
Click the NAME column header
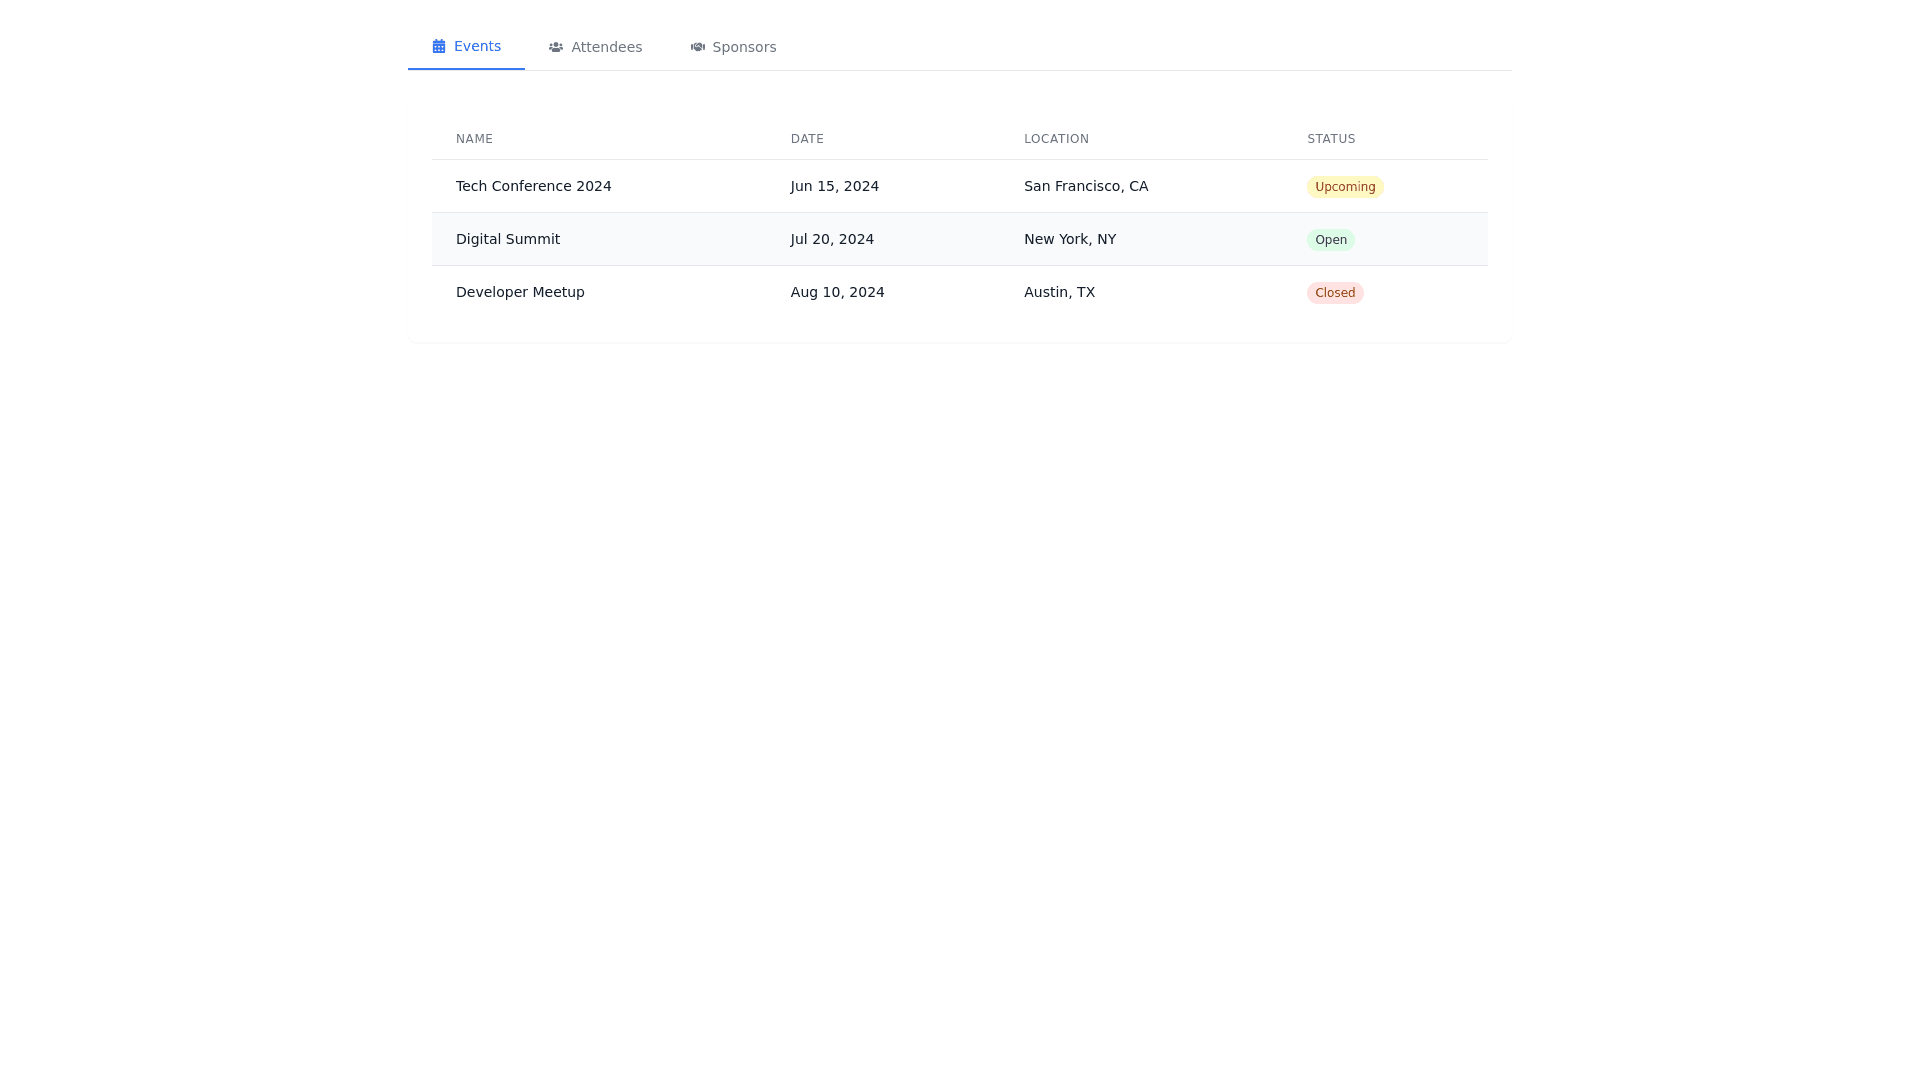[474, 140]
